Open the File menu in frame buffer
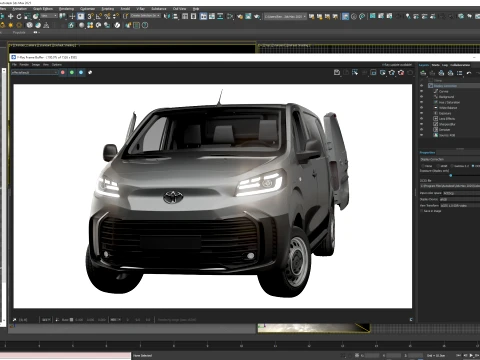480x360 pixels. pos(14,65)
